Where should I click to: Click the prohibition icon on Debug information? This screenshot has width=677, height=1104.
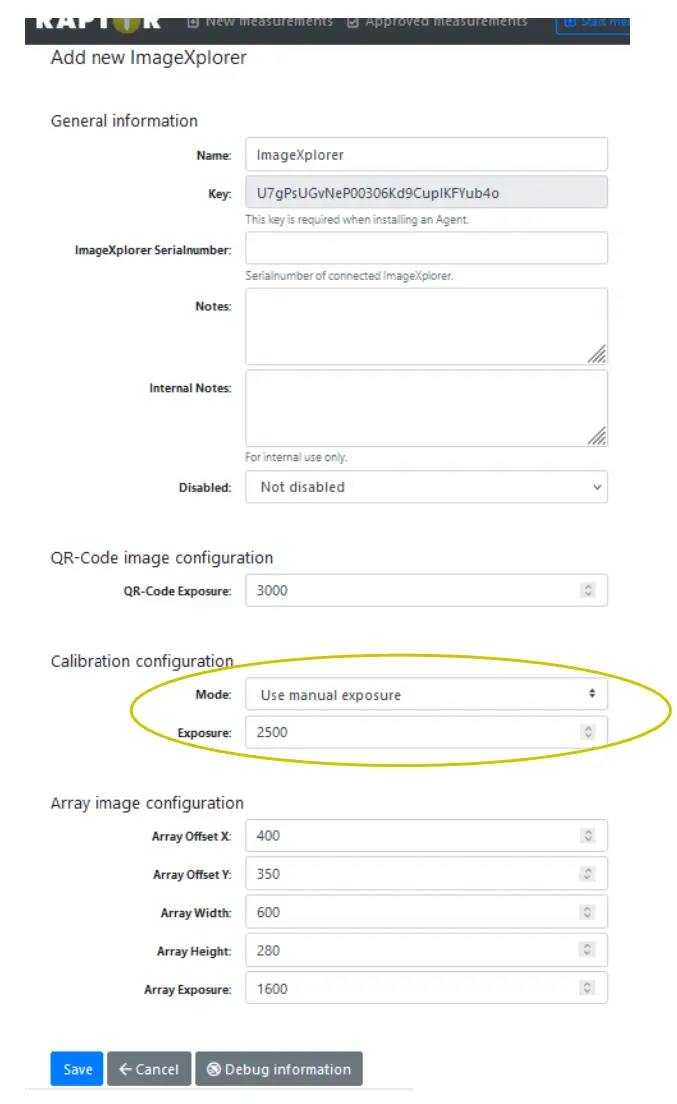213,1068
